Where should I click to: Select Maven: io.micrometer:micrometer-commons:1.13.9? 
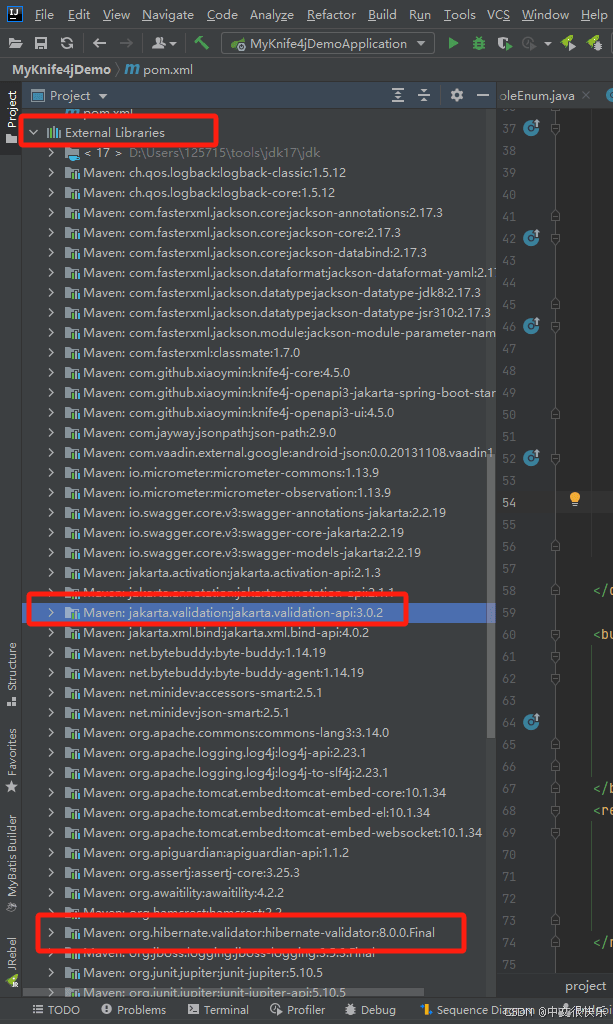click(231, 473)
